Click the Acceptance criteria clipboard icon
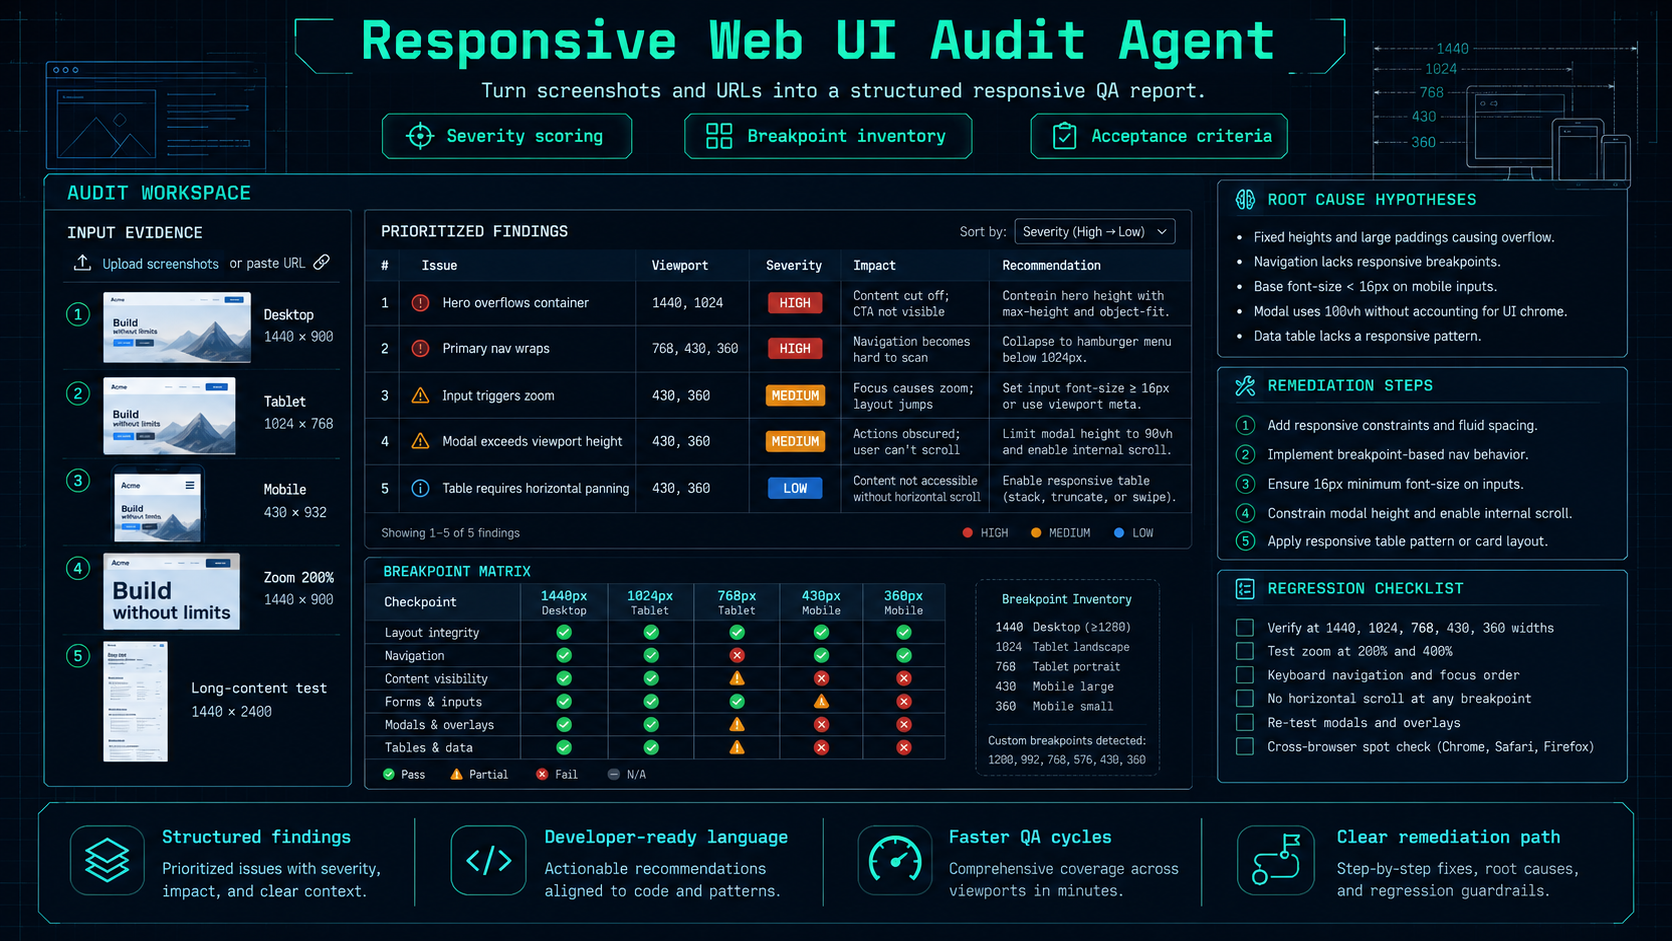This screenshot has width=1672, height=941. pyautogui.click(x=1064, y=136)
